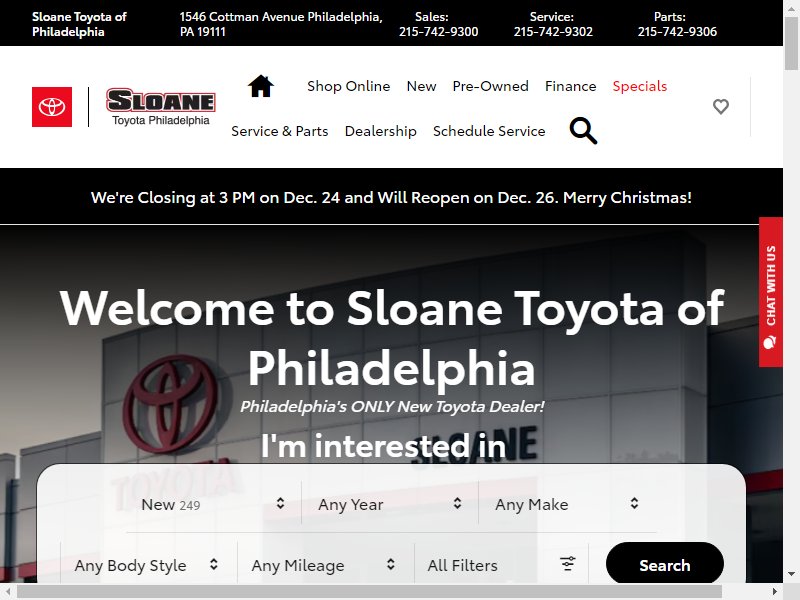The image size is (800, 600).
Task: Open the New vehicles menu
Action: click(x=421, y=86)
